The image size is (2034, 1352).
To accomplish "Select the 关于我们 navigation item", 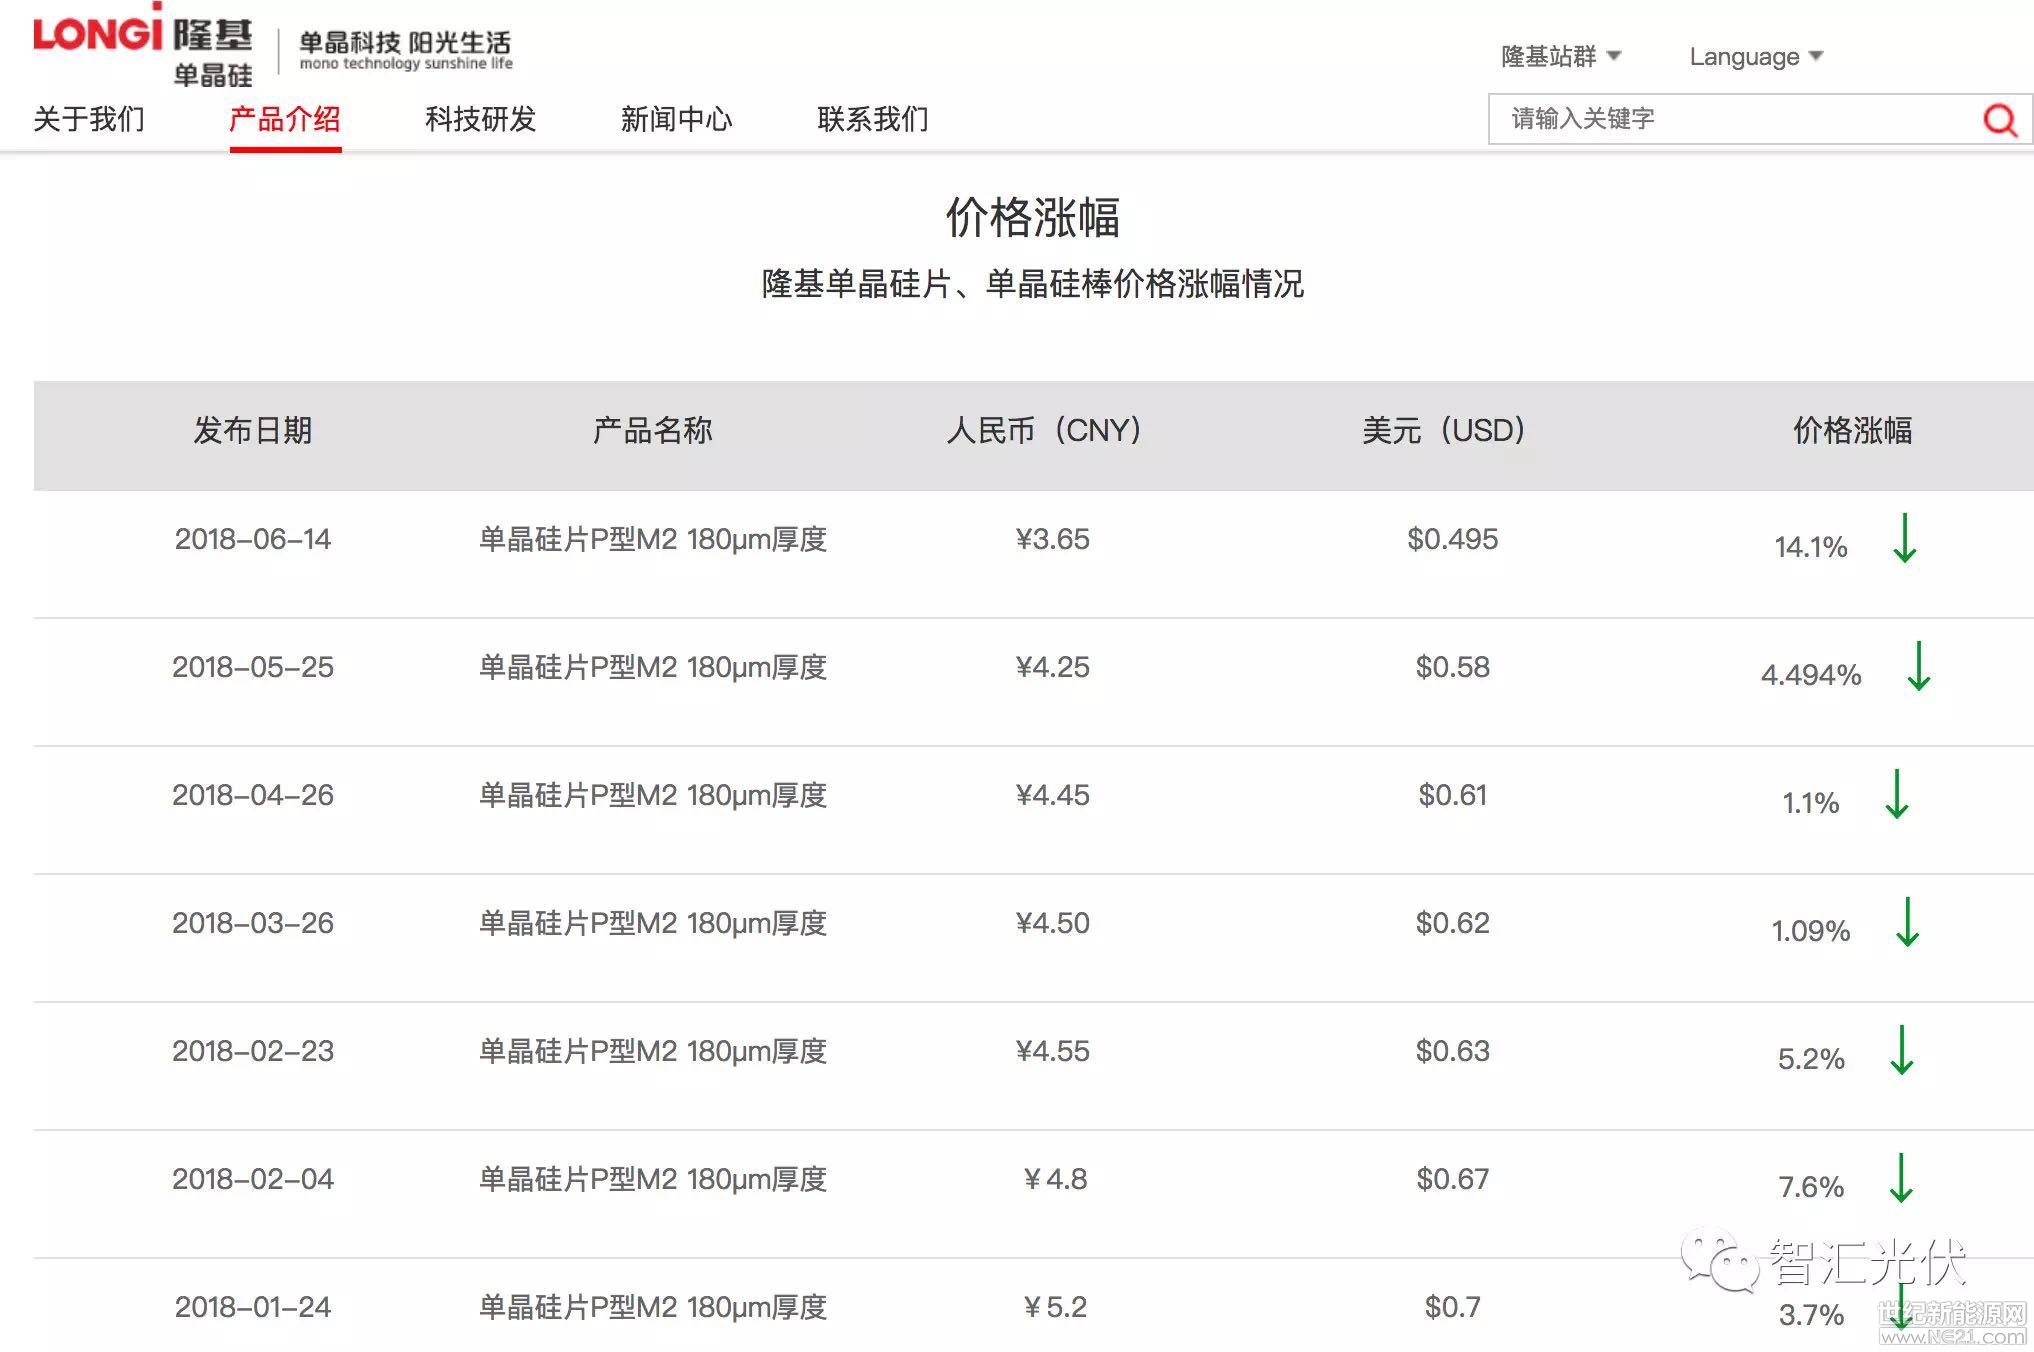I will pos(90,119).
